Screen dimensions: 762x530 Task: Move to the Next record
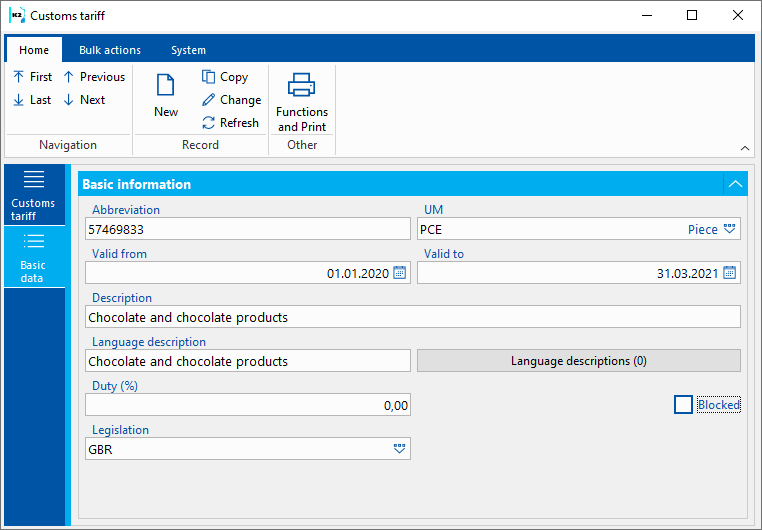(x=84, y=100)
